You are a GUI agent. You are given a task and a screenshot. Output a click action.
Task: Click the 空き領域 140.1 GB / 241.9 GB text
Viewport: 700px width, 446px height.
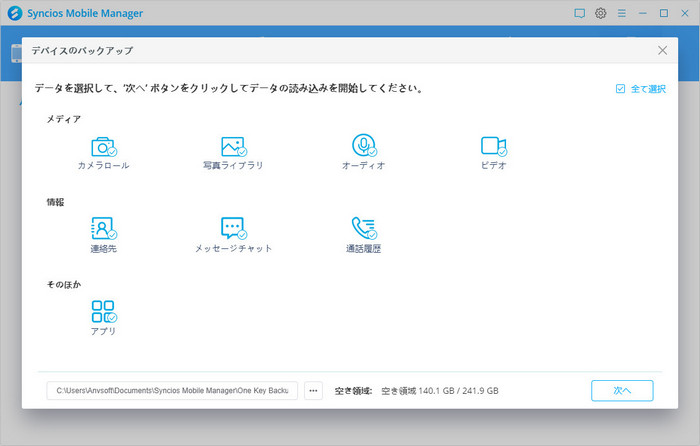click(440, 391)
